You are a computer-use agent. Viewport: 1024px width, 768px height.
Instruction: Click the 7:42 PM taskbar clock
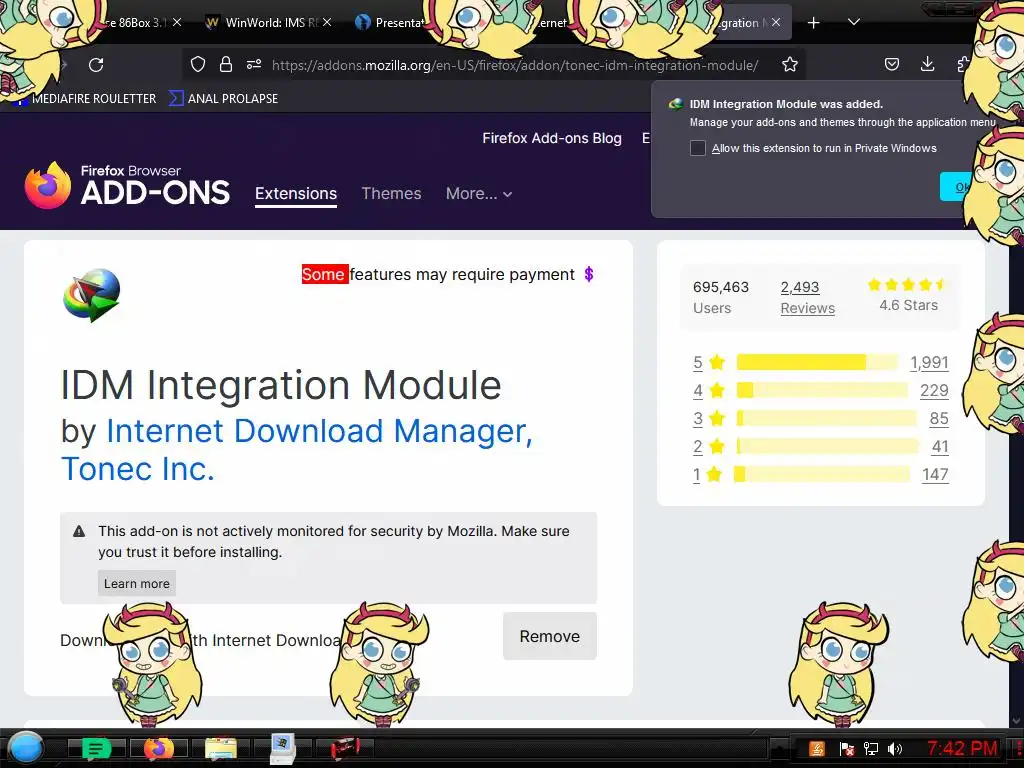[962, 748]
